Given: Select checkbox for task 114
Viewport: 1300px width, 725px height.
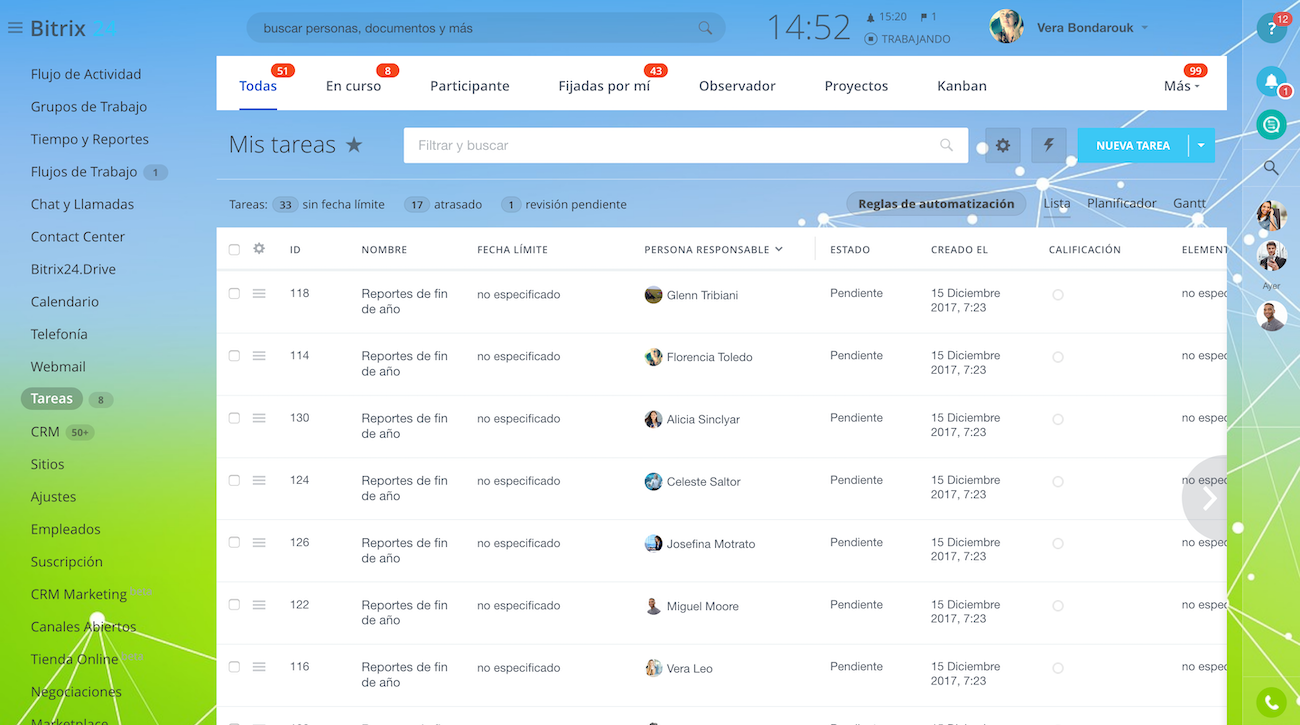Looking at the screenshot, I should tap(234, 356).
